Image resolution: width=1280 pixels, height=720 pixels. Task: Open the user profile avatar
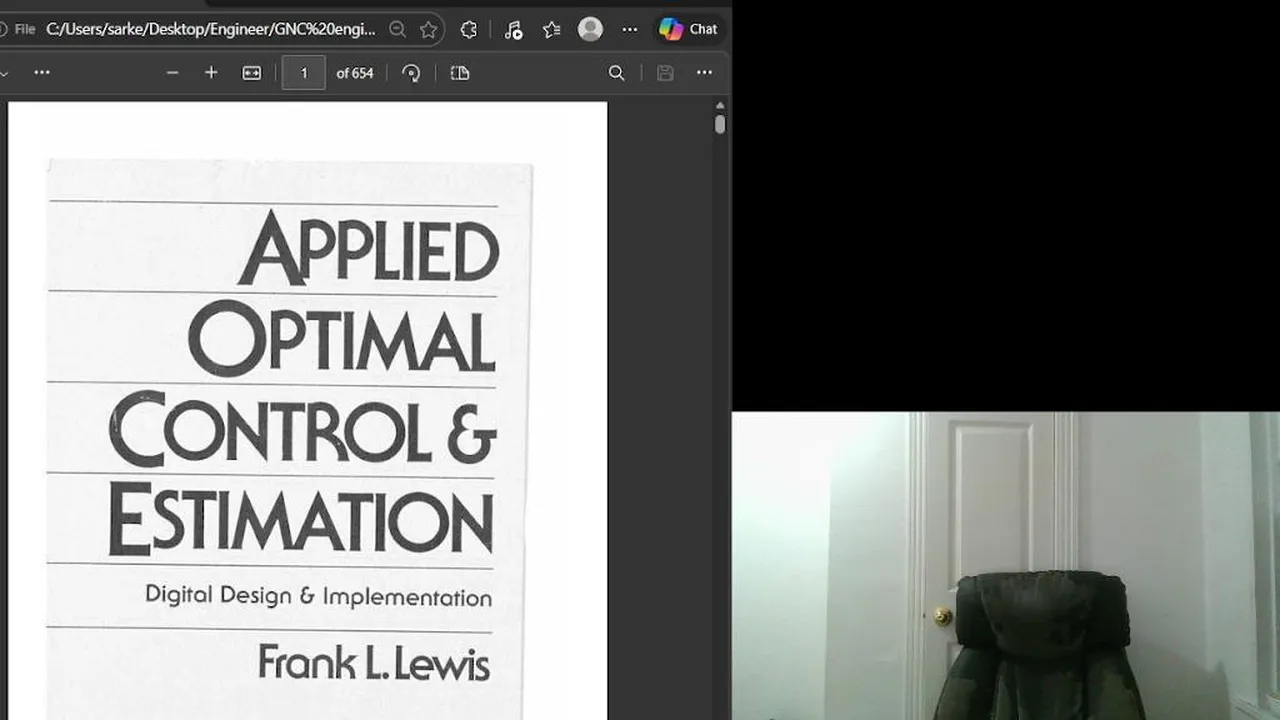pos(590,29)
